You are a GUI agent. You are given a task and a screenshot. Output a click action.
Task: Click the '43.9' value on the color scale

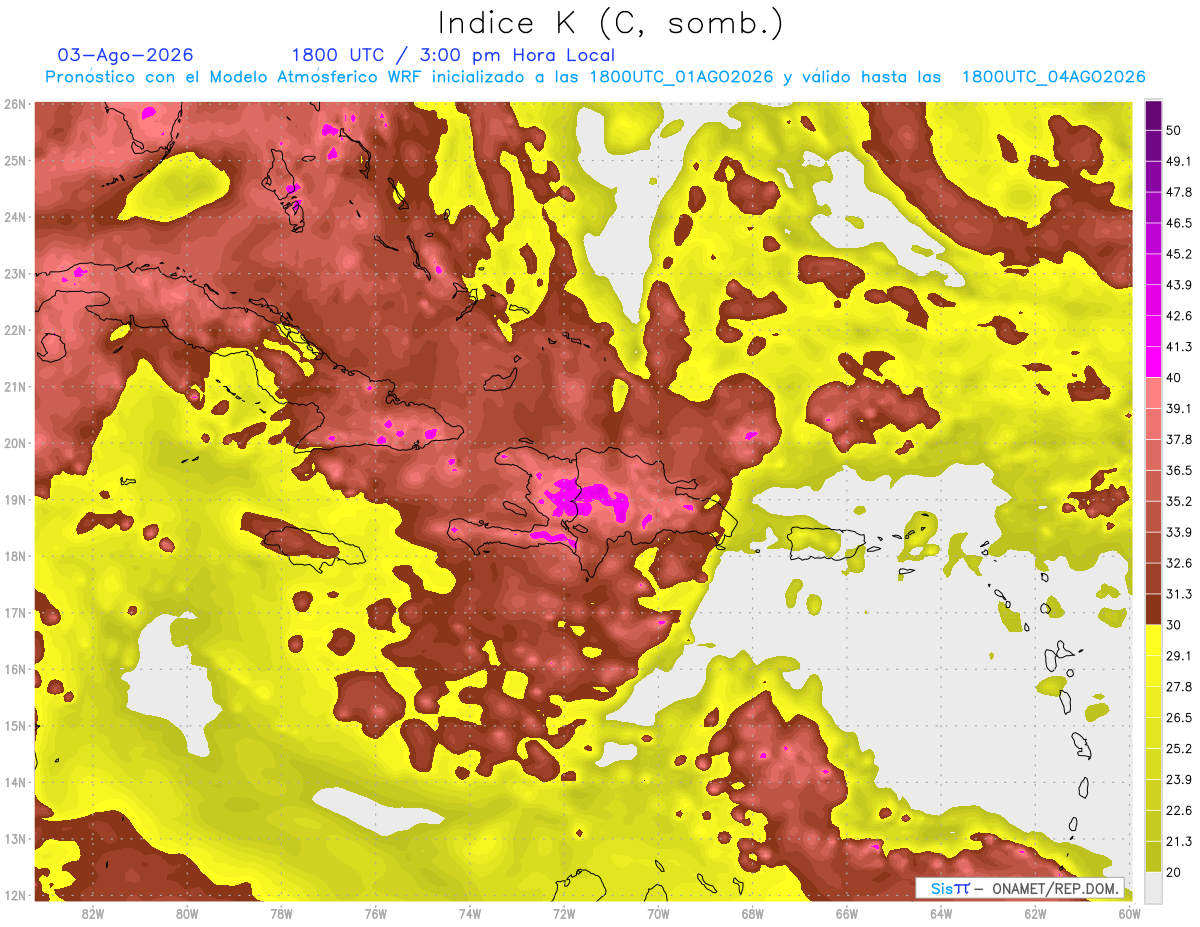click(x=1179, y=285)
